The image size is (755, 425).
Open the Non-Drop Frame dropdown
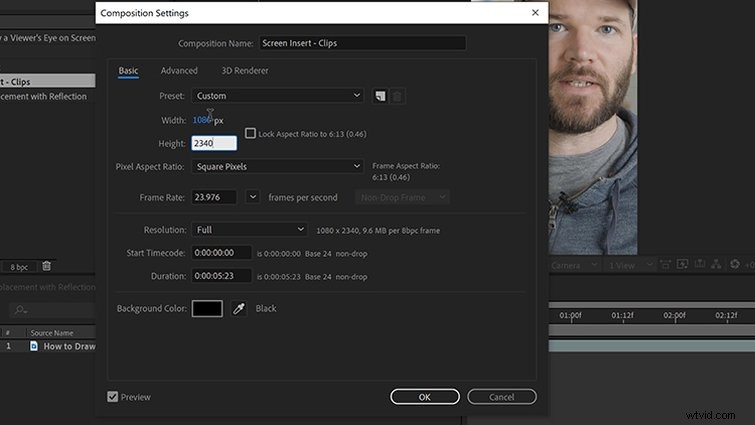(x=403, y=197)
